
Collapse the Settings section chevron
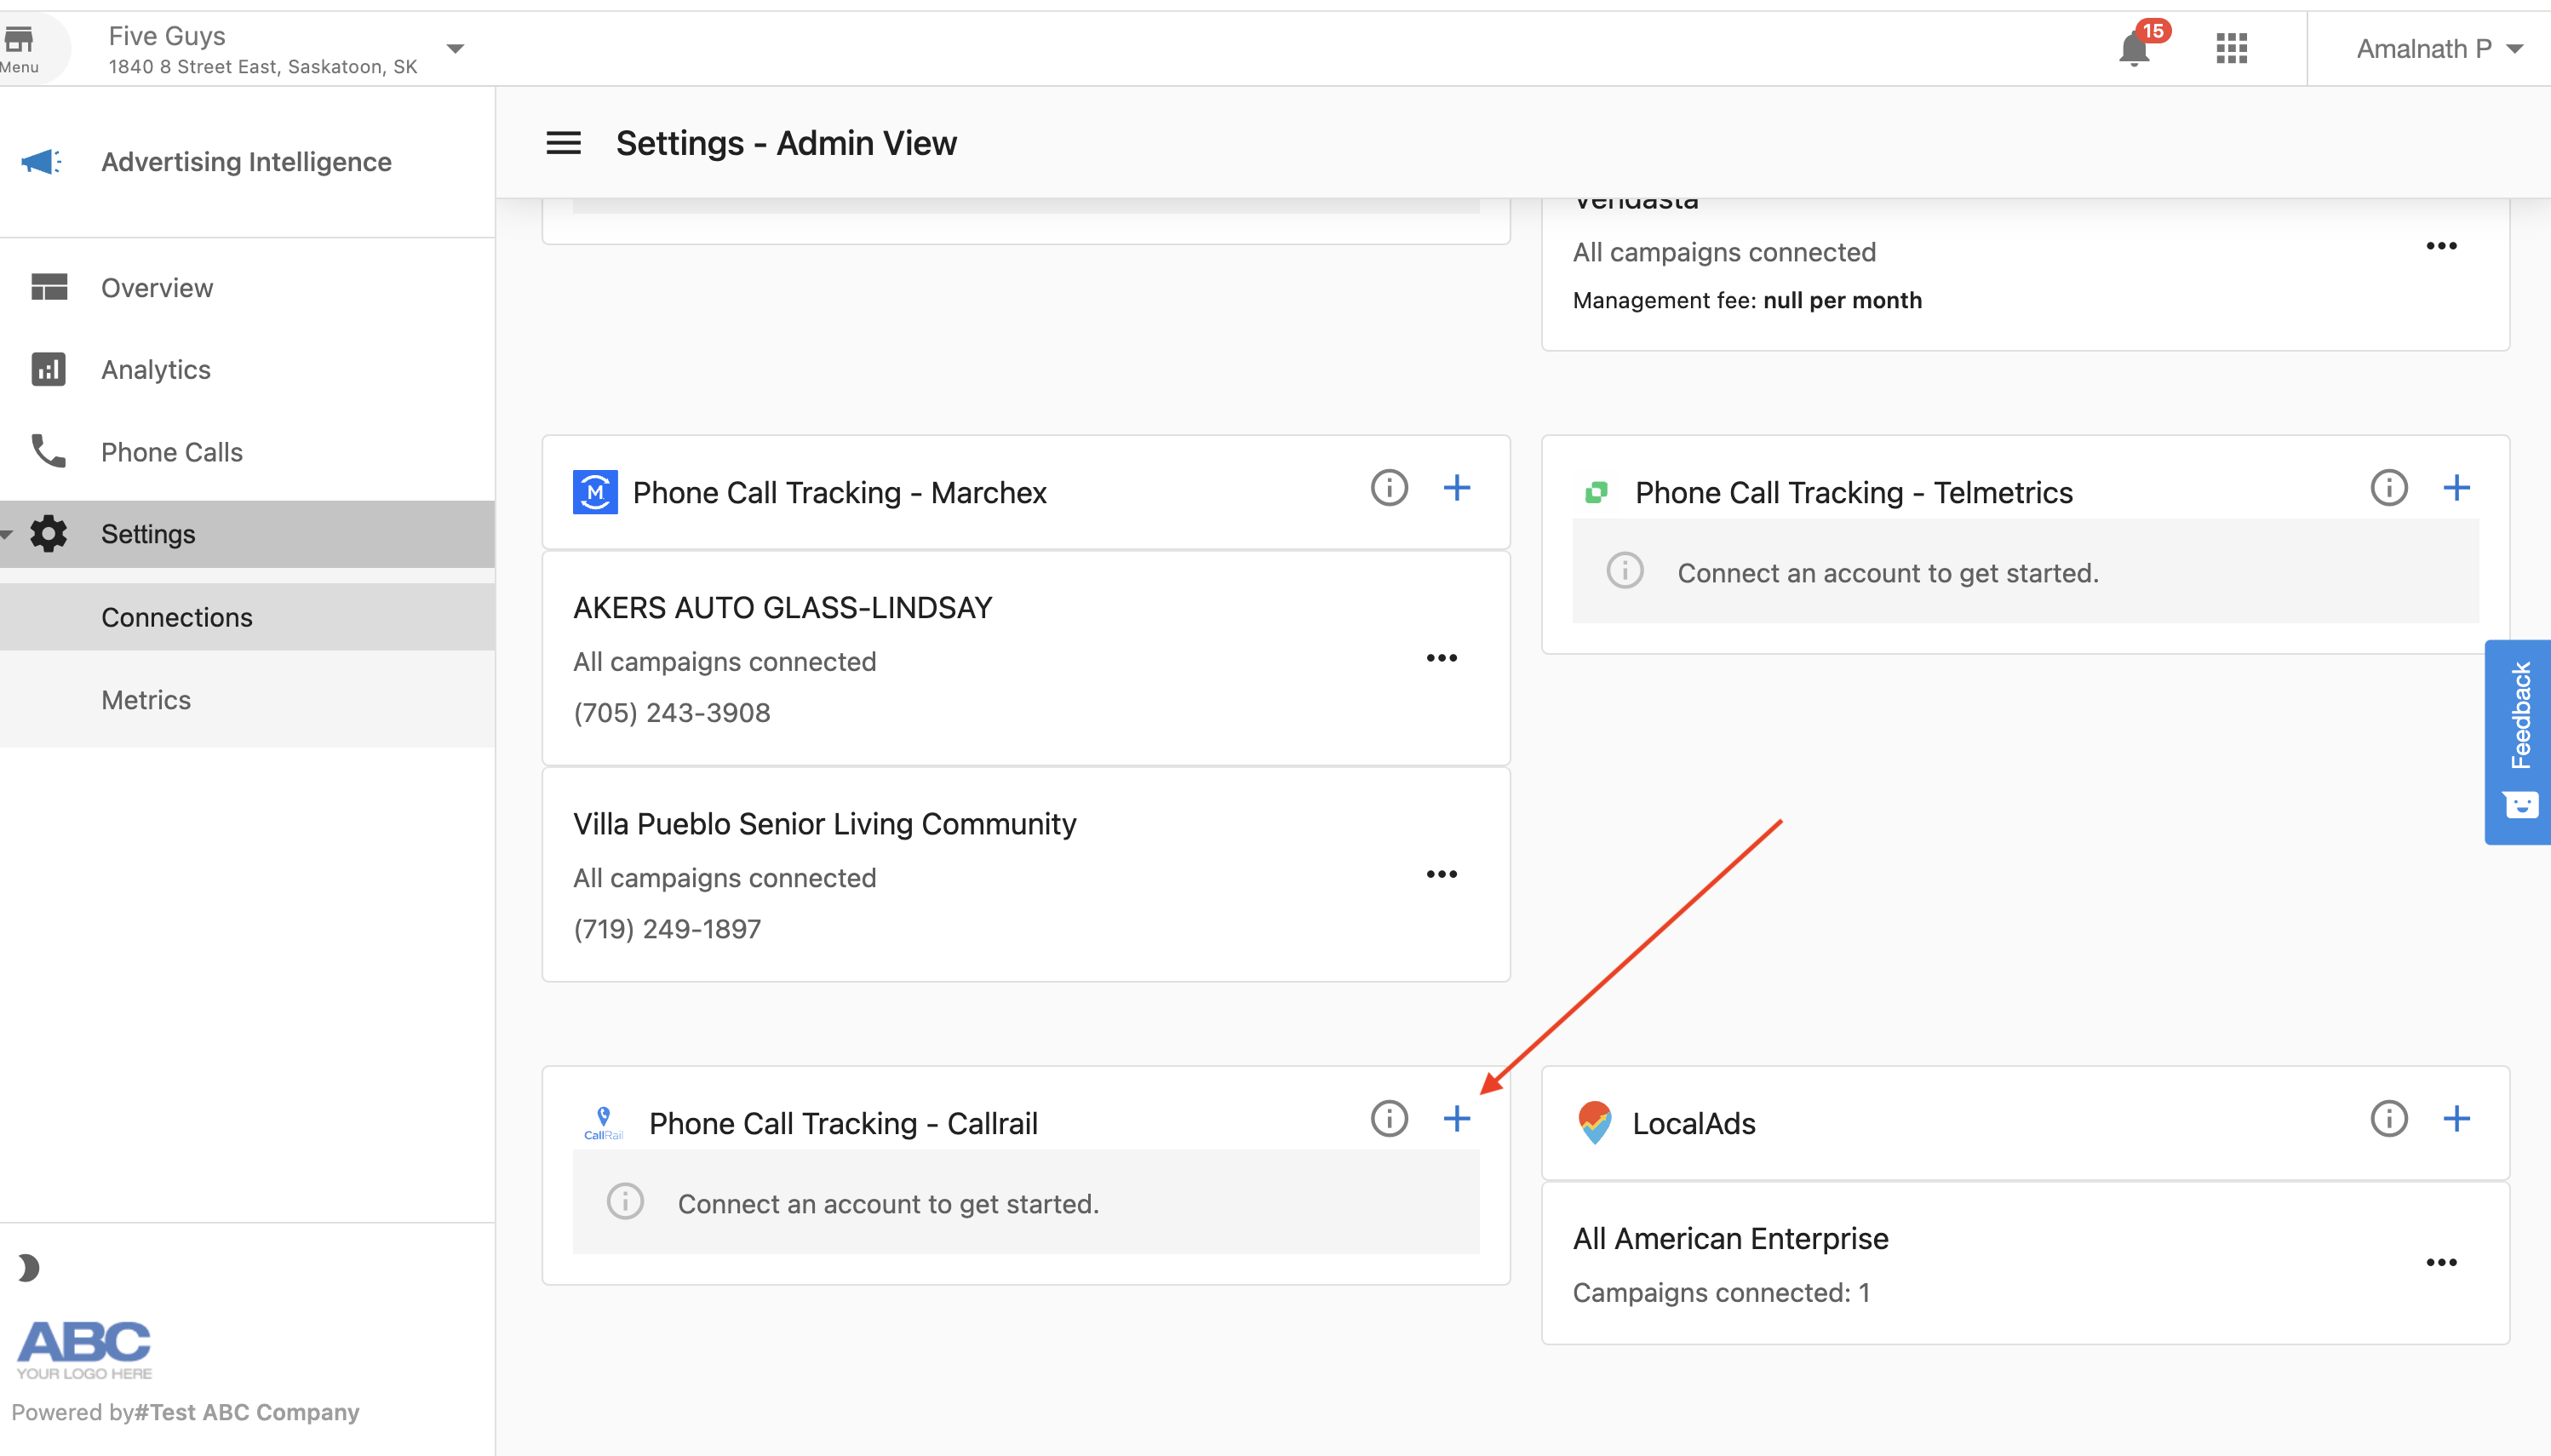(8, 534)
